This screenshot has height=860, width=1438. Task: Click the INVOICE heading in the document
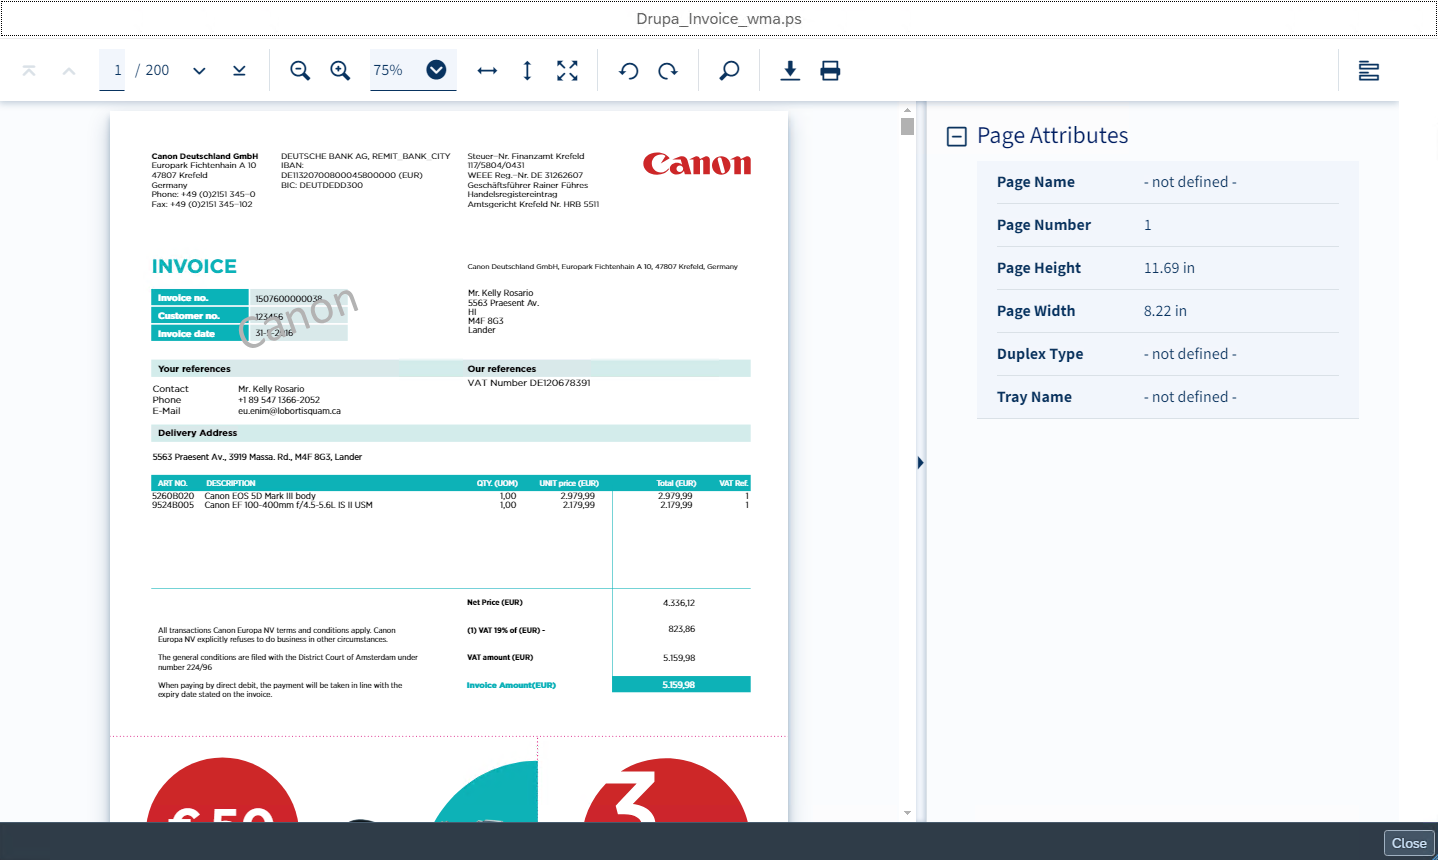pos(194,266)
